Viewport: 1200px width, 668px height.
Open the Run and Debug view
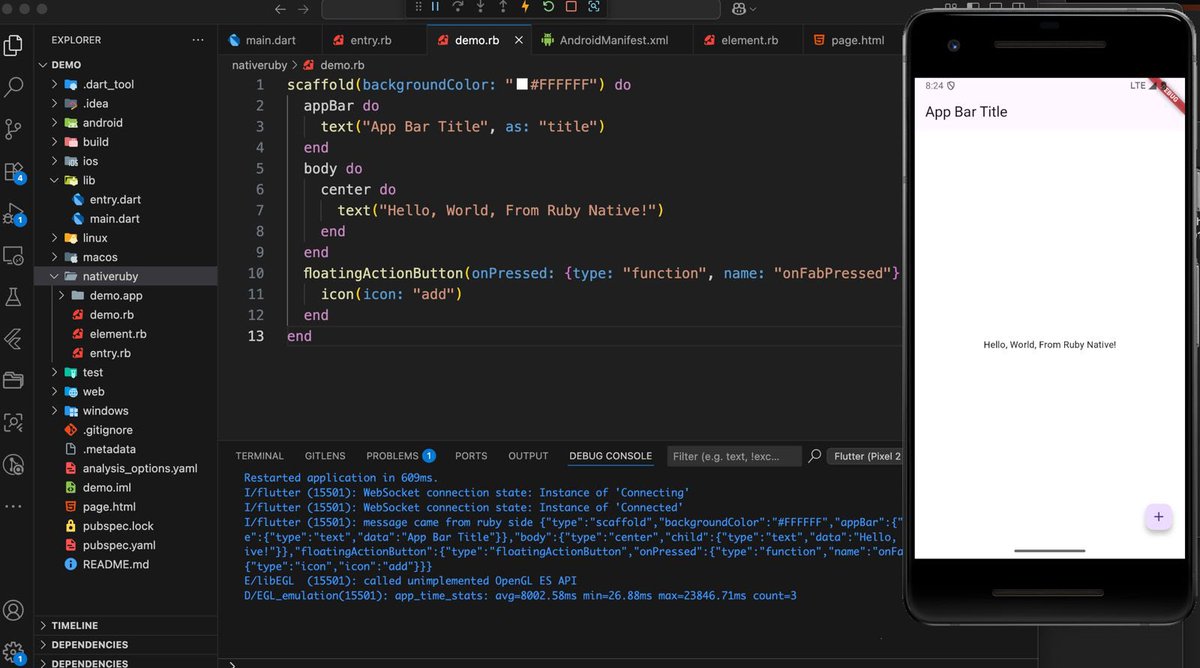click(14, 213)
